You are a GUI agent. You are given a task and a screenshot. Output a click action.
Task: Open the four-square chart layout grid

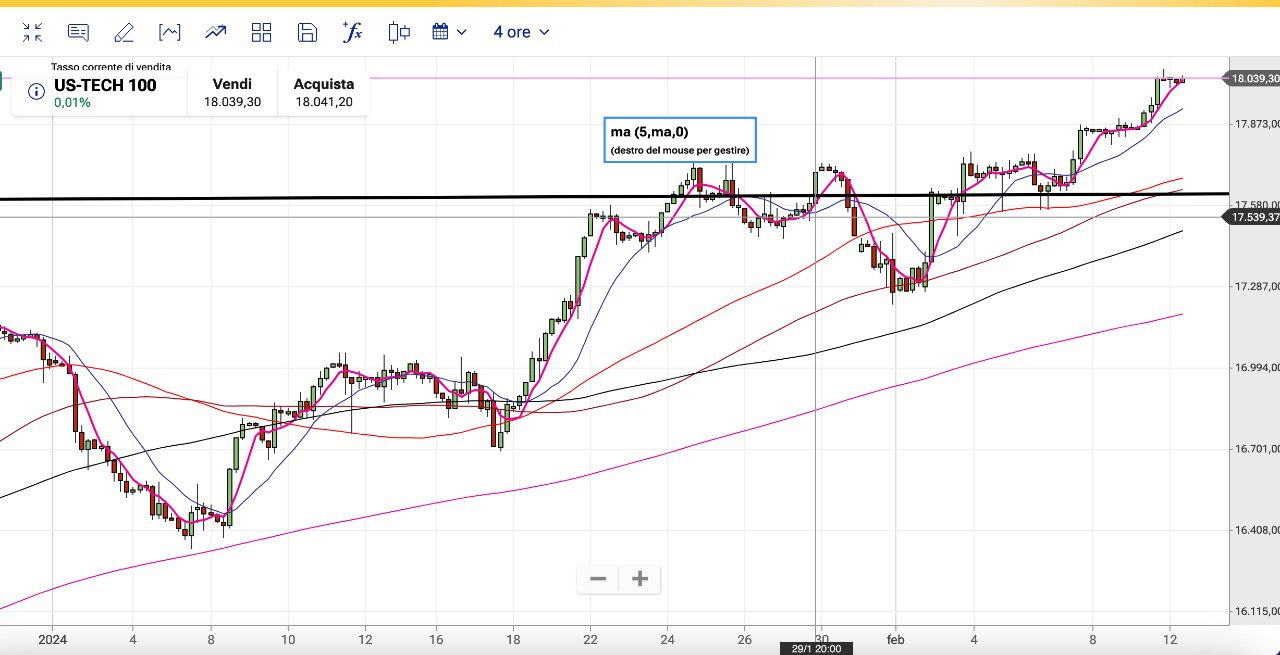click(x=261, y=32)
